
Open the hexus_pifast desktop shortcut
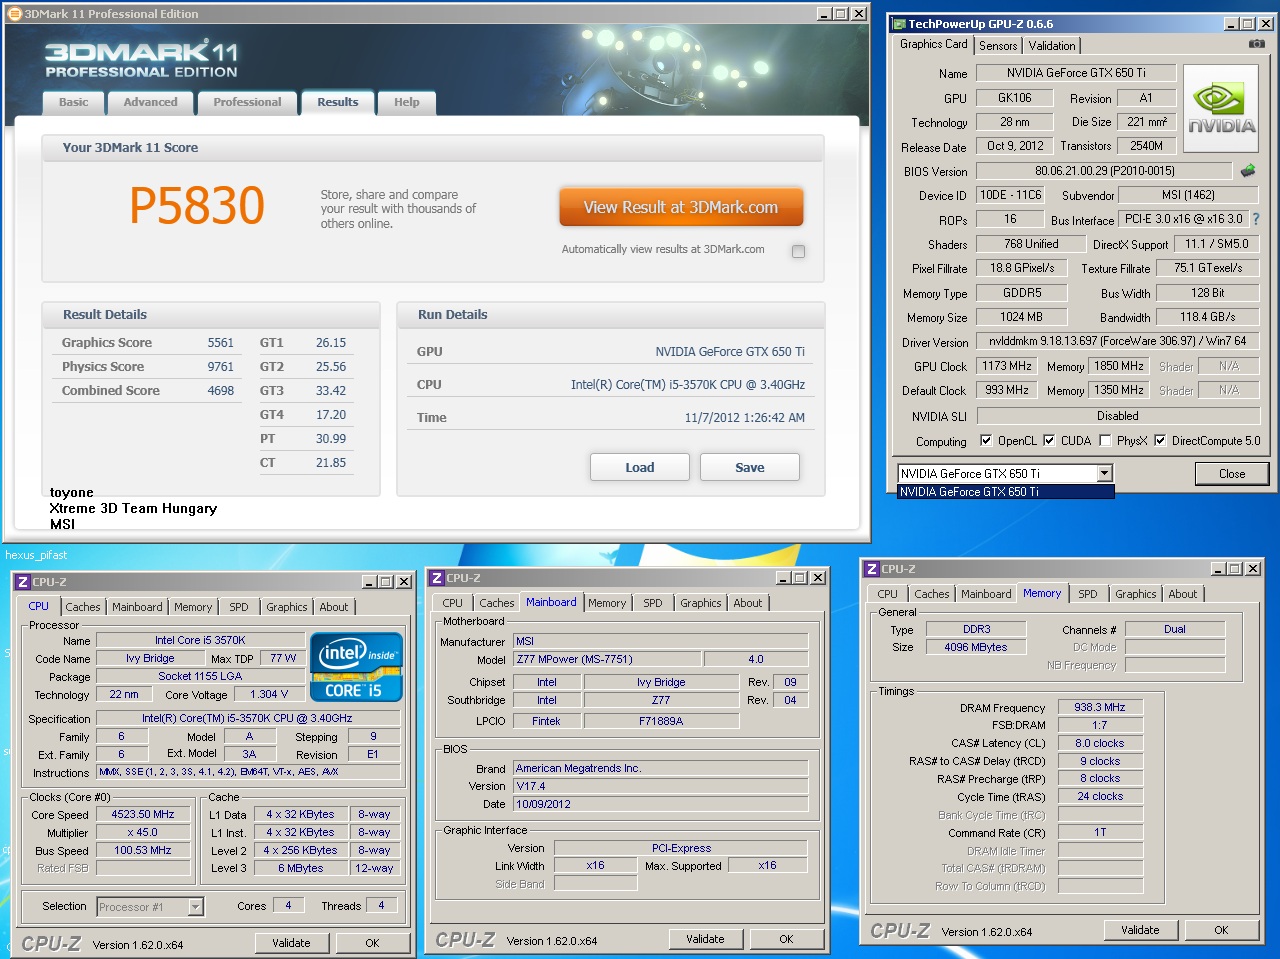pyautogui.click(x=36, y=555)
